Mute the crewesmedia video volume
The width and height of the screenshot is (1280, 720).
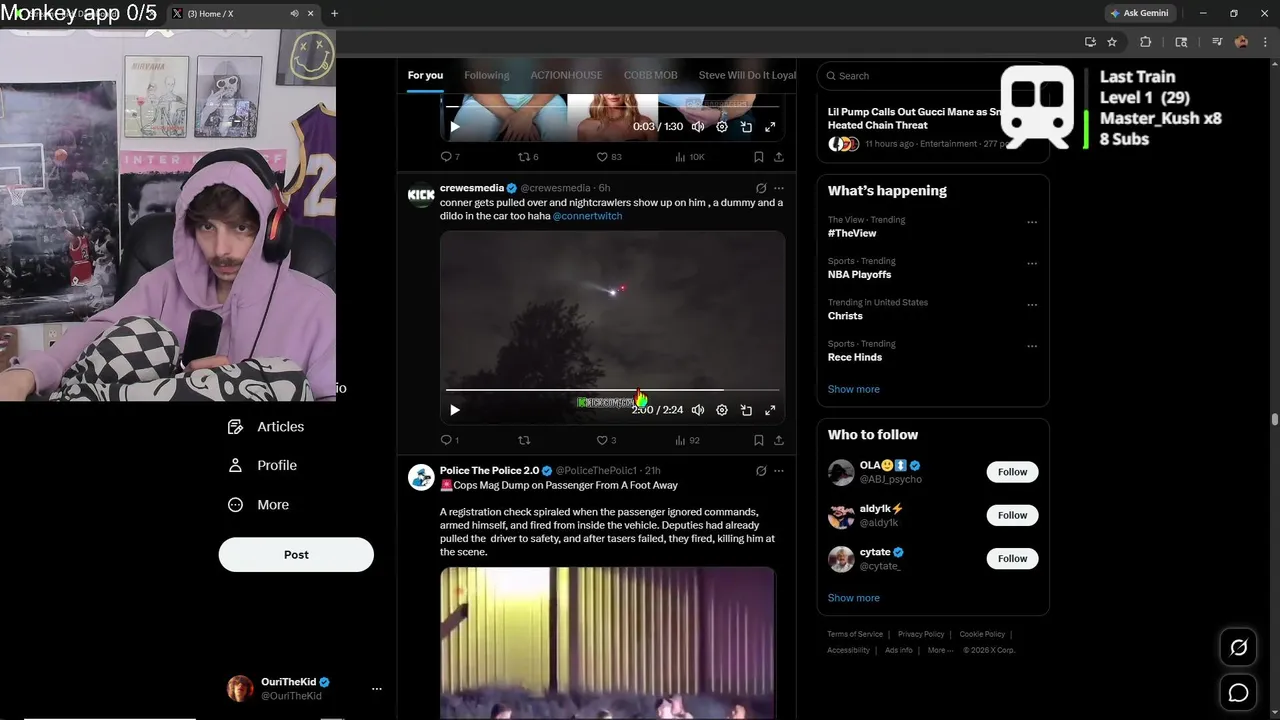[x=698, y=410]
